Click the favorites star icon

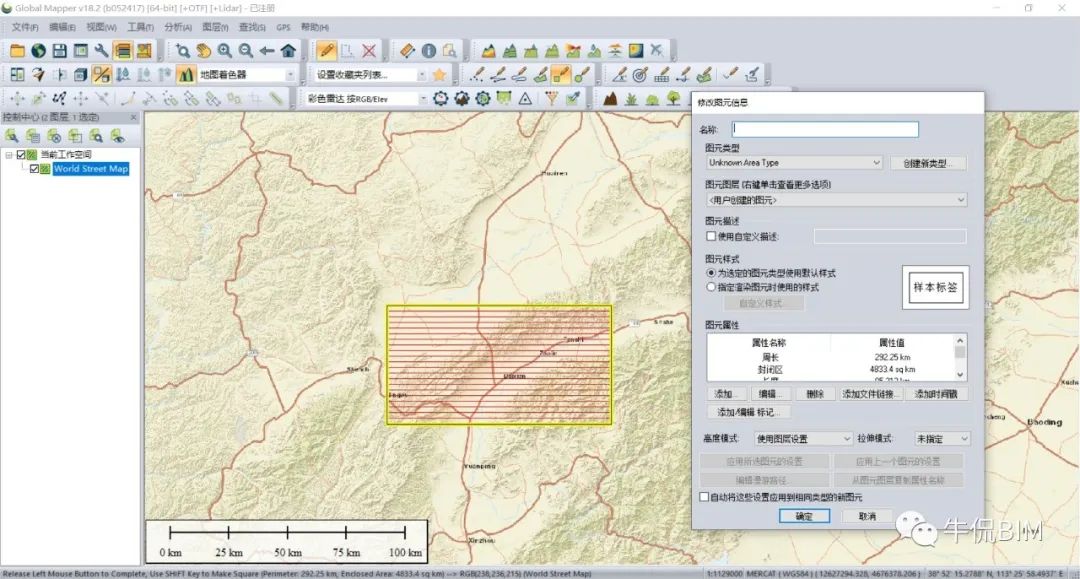[x=439, y=74]
